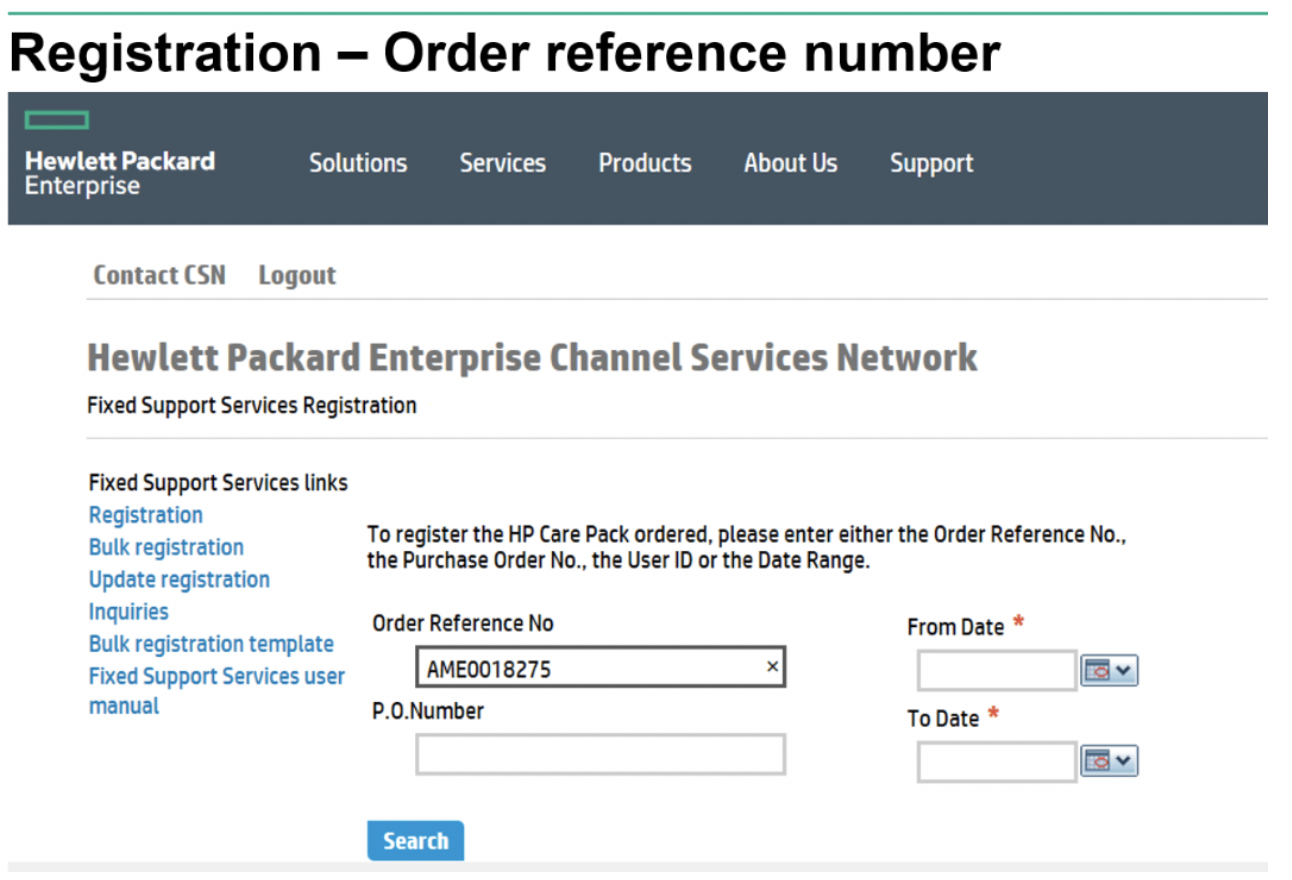Click the 'To register the HP Care Pack' instructions
The height and width of the screenshot is (880, 1292).
click(747, 547)
